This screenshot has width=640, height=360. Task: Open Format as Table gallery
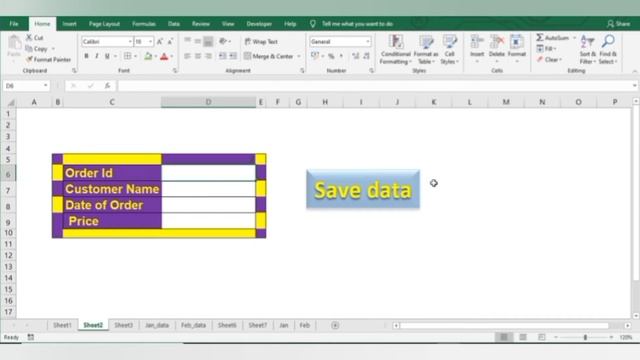click(x=426, y=49)
